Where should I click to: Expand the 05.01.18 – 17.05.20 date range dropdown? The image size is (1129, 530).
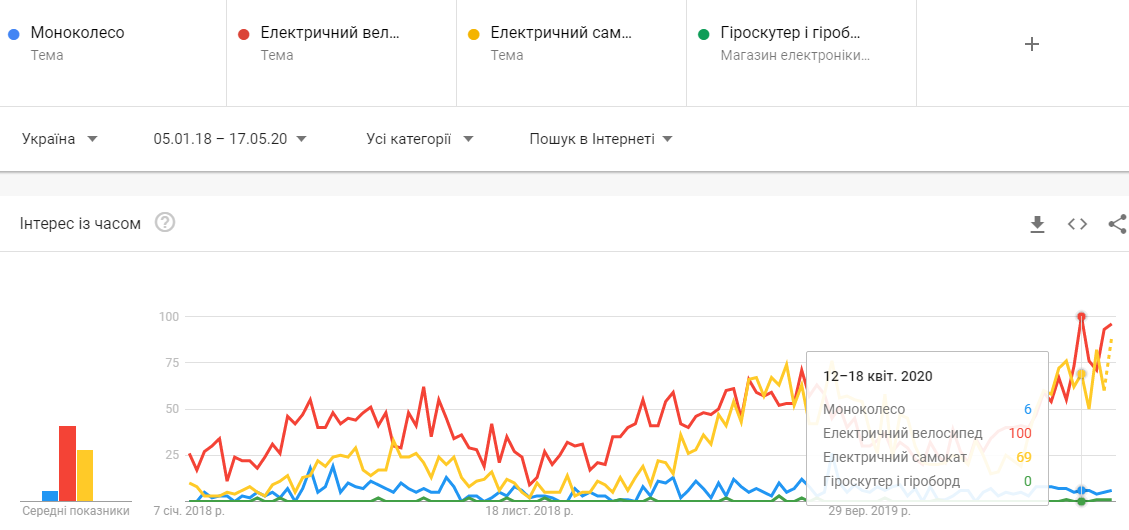[x=230, y=139]
